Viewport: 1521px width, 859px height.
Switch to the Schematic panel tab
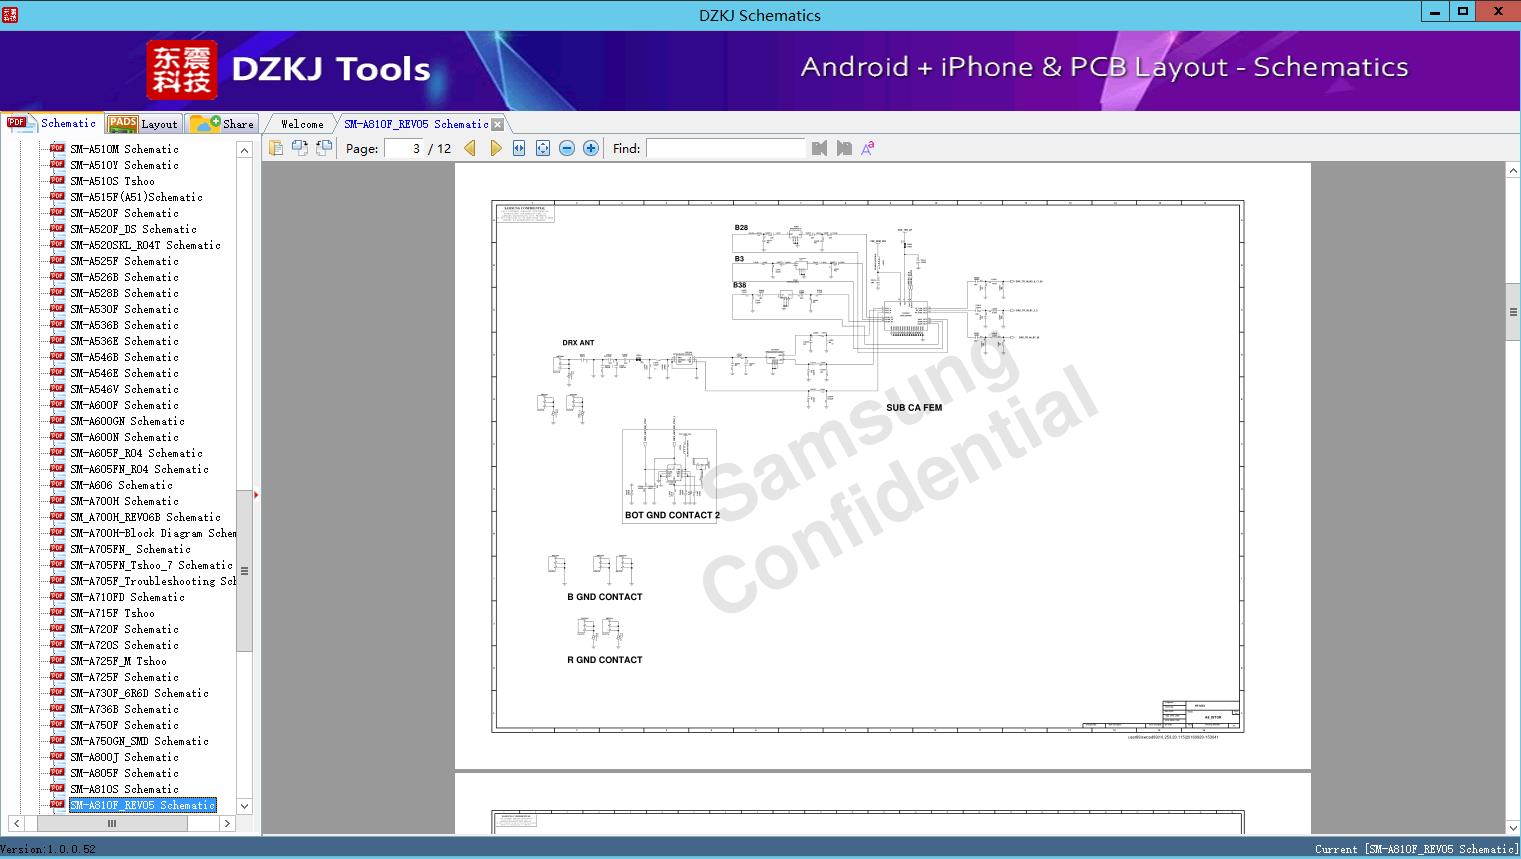coord(52,123)
